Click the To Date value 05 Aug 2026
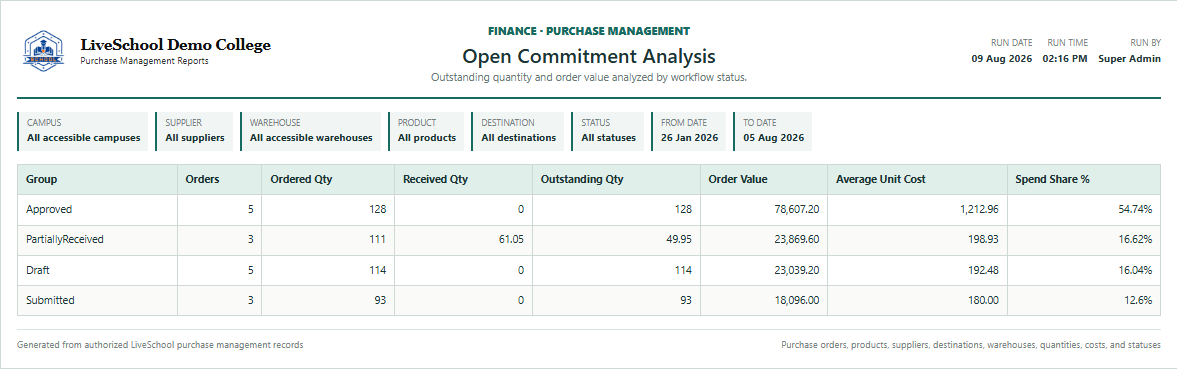 773,138
